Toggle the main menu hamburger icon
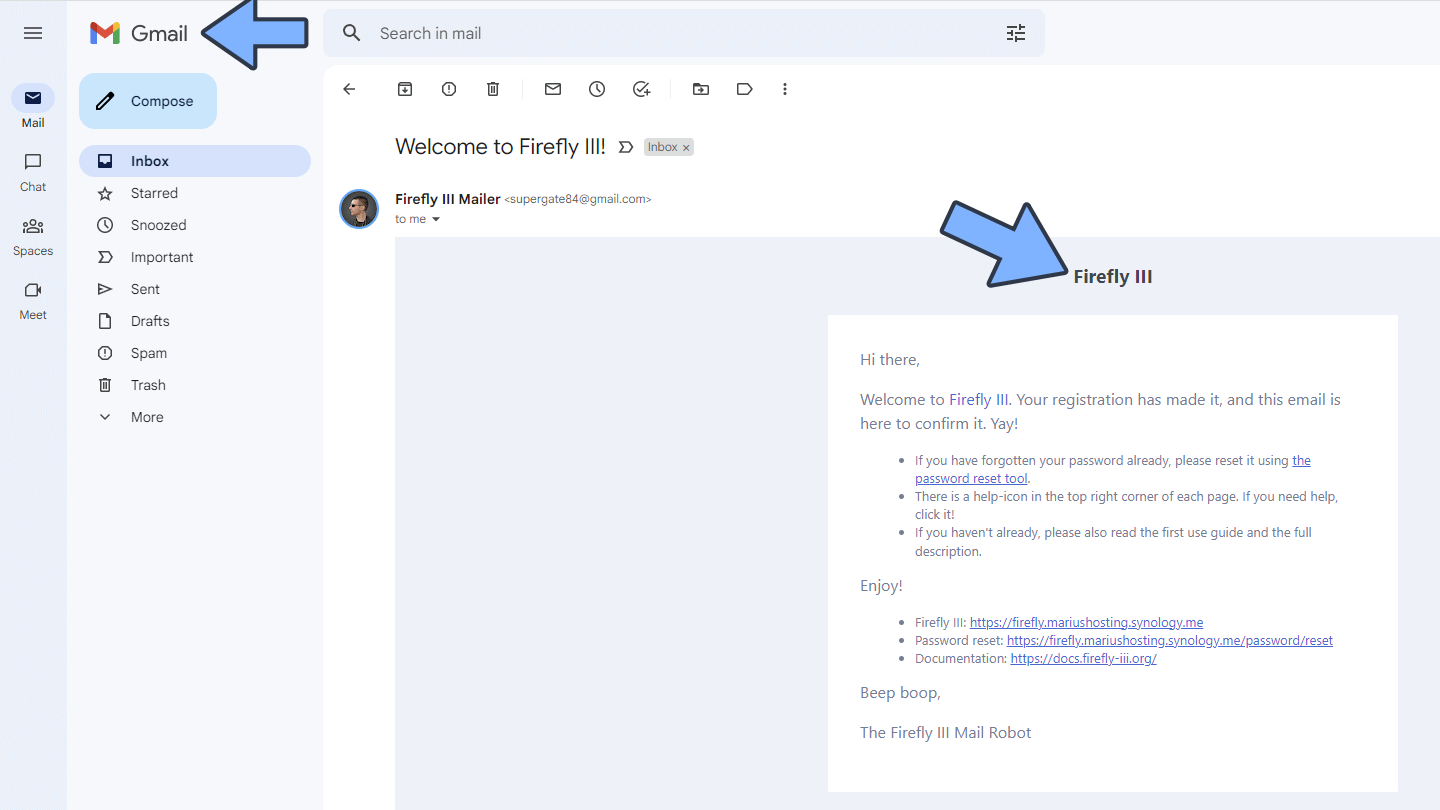This screenshot has height=810, width=1440. (x=33, y=33)
